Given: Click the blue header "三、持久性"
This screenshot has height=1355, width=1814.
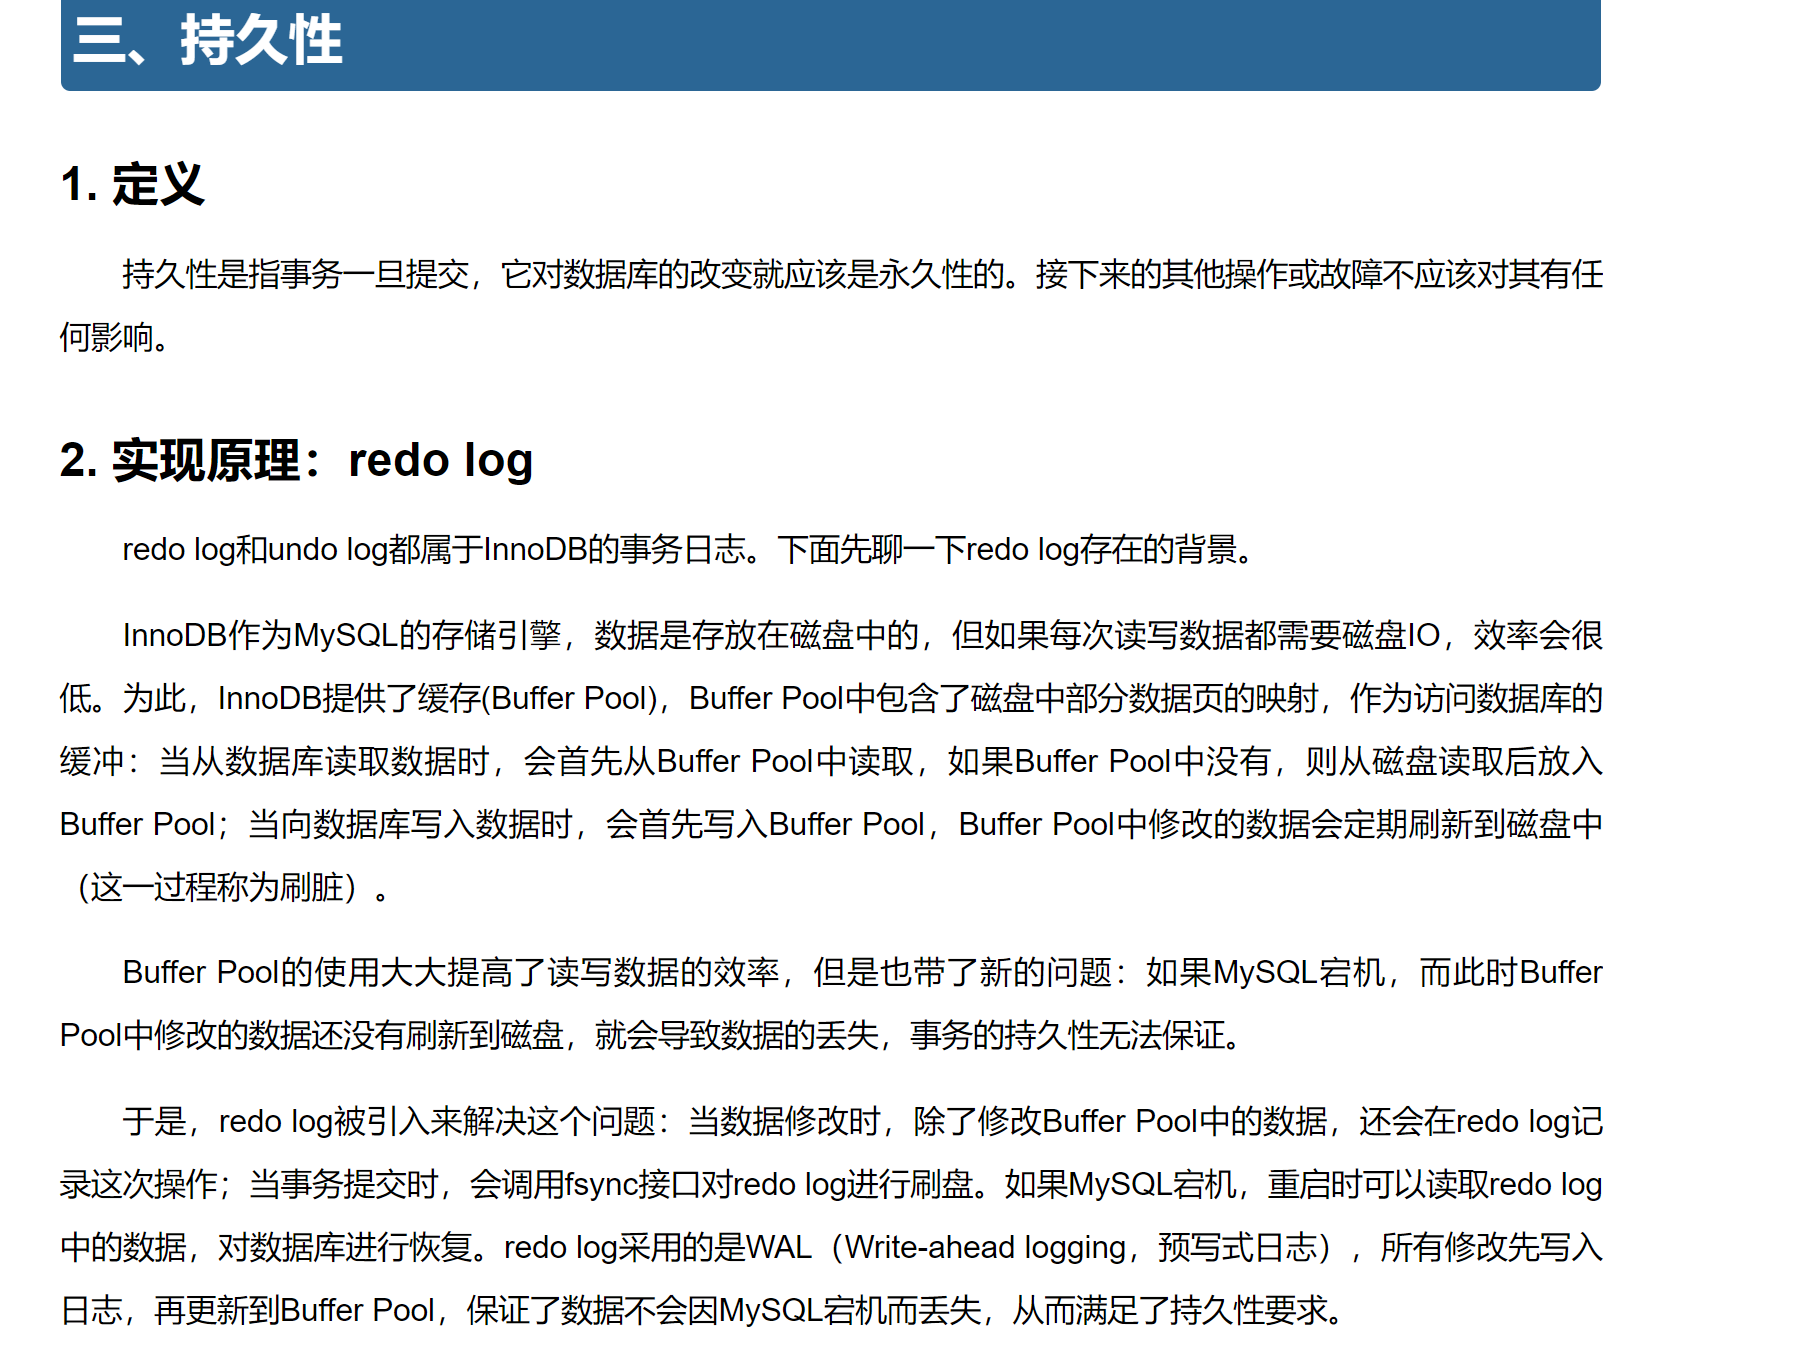Looking at the screenshot, I should coord(830,45).
